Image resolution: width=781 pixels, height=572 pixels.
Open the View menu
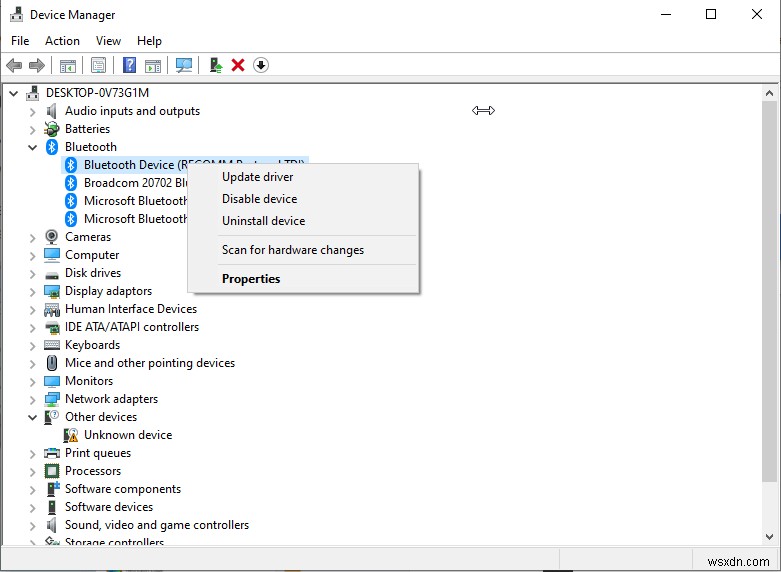tap(108, 41)
